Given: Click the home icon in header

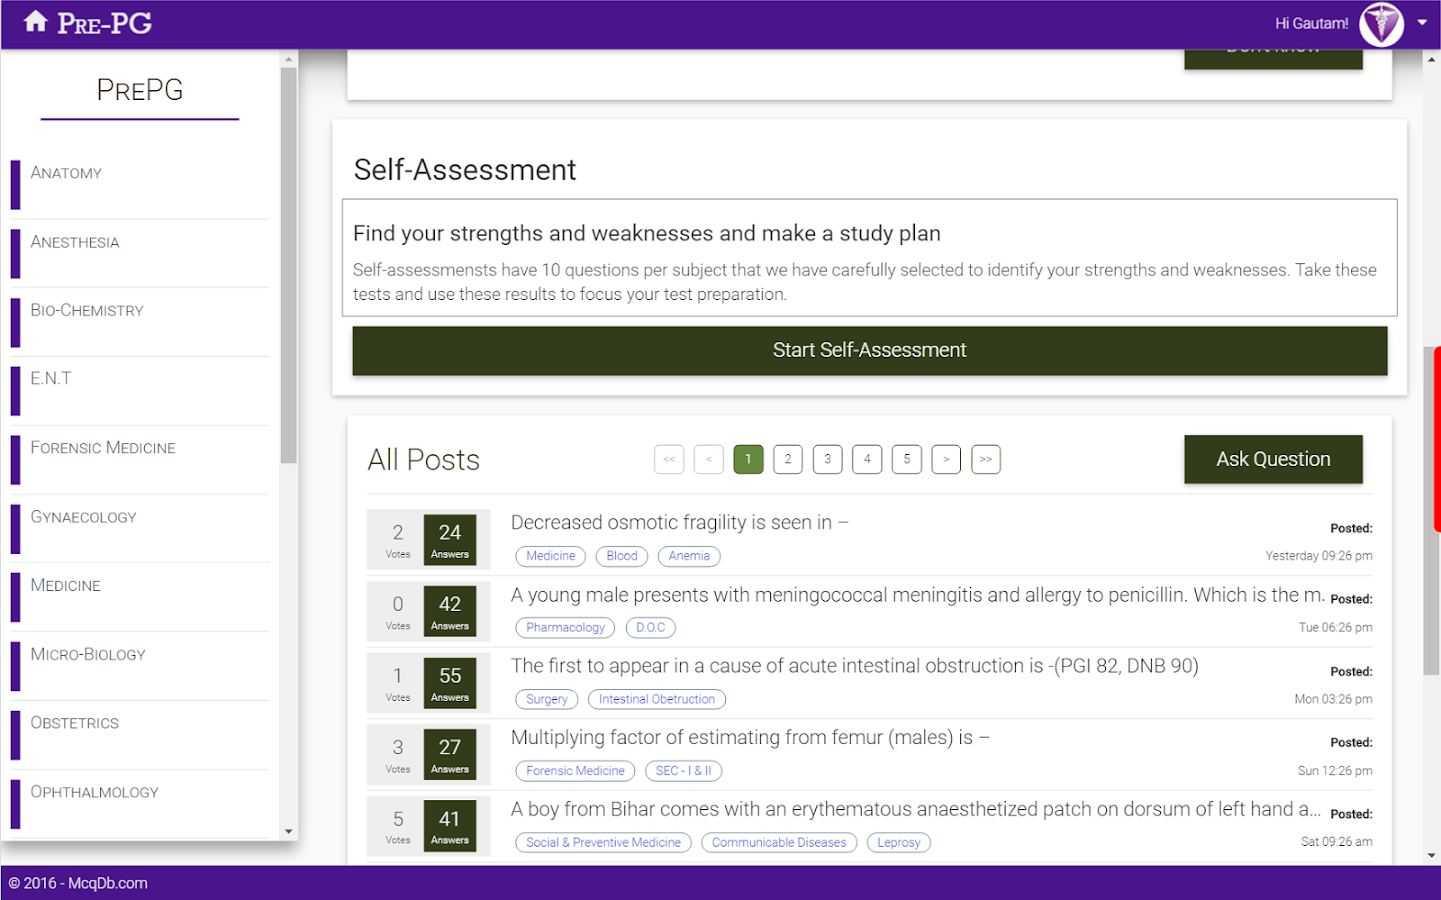Looking at the screenshot, I should coord(35,22).
